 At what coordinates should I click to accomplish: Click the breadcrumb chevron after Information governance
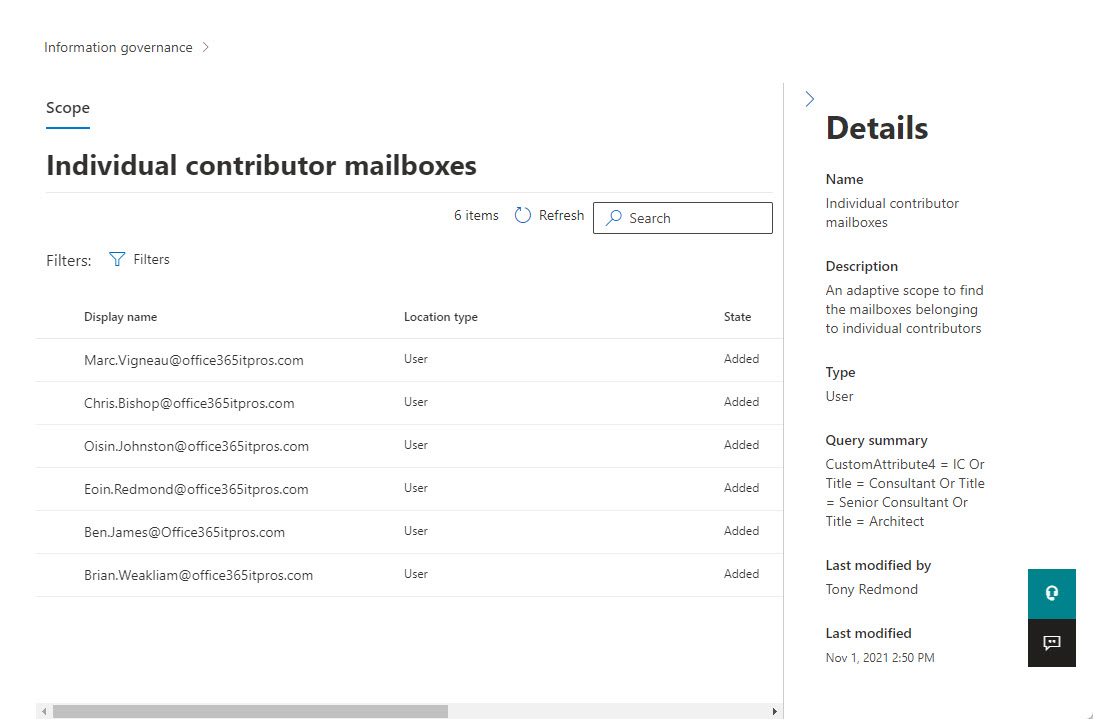[x=206, y=46]
